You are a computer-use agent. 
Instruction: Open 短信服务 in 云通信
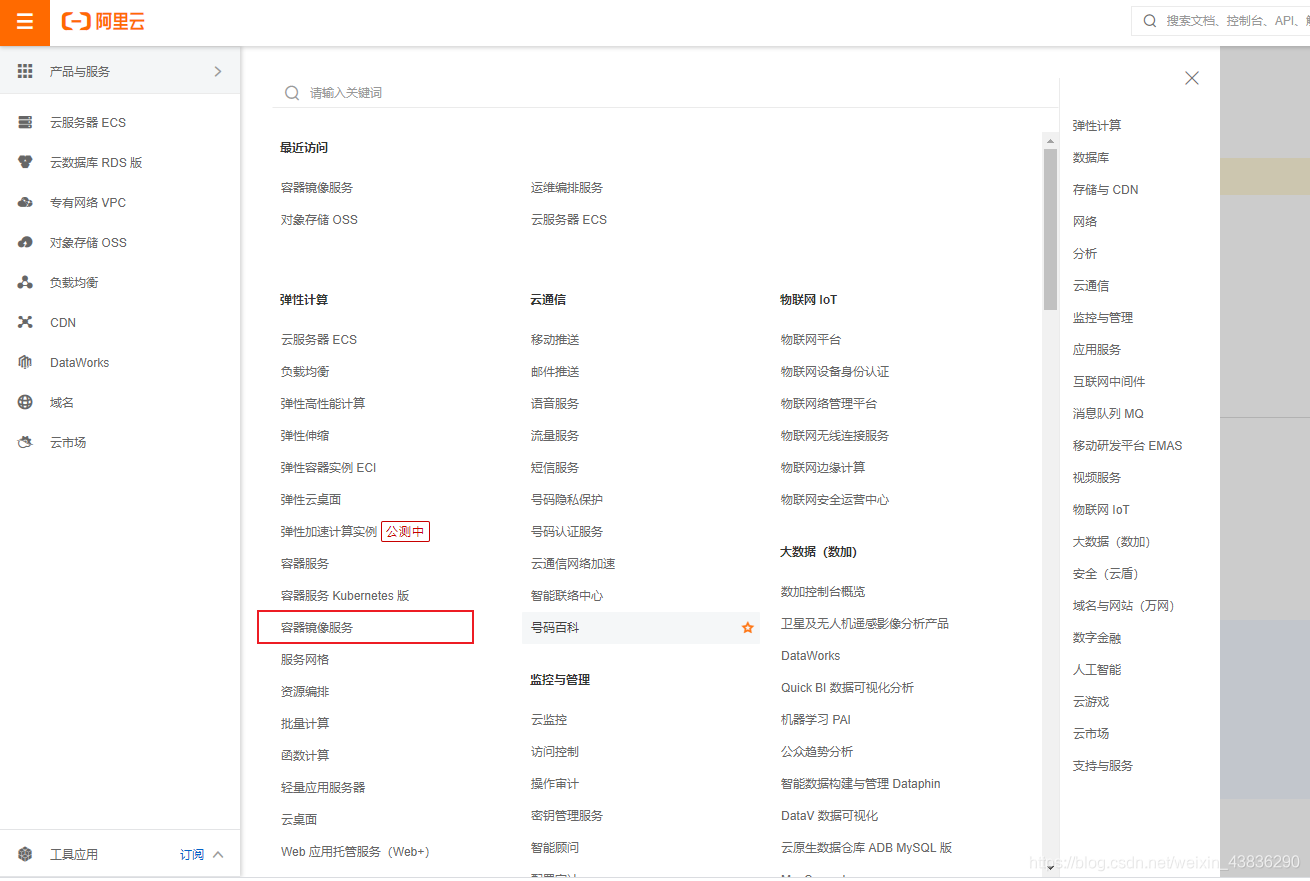pyautogui.click(x=555, y=467)
